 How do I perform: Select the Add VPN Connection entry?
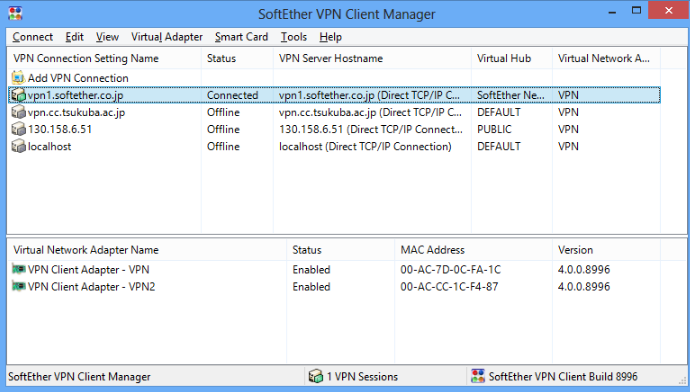pos(78,78)
